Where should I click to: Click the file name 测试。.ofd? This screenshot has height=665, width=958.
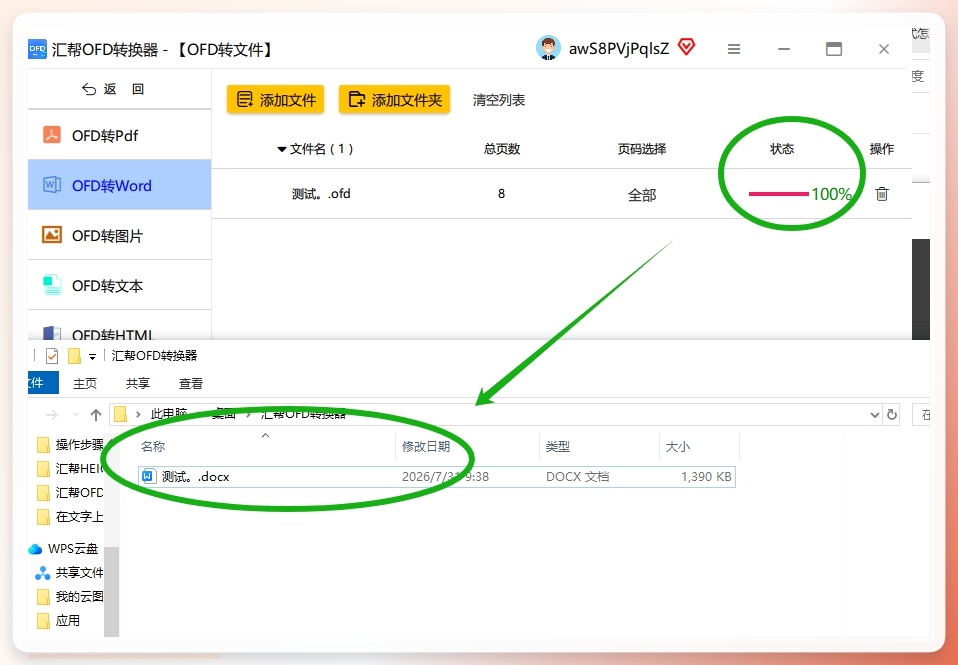321,194
